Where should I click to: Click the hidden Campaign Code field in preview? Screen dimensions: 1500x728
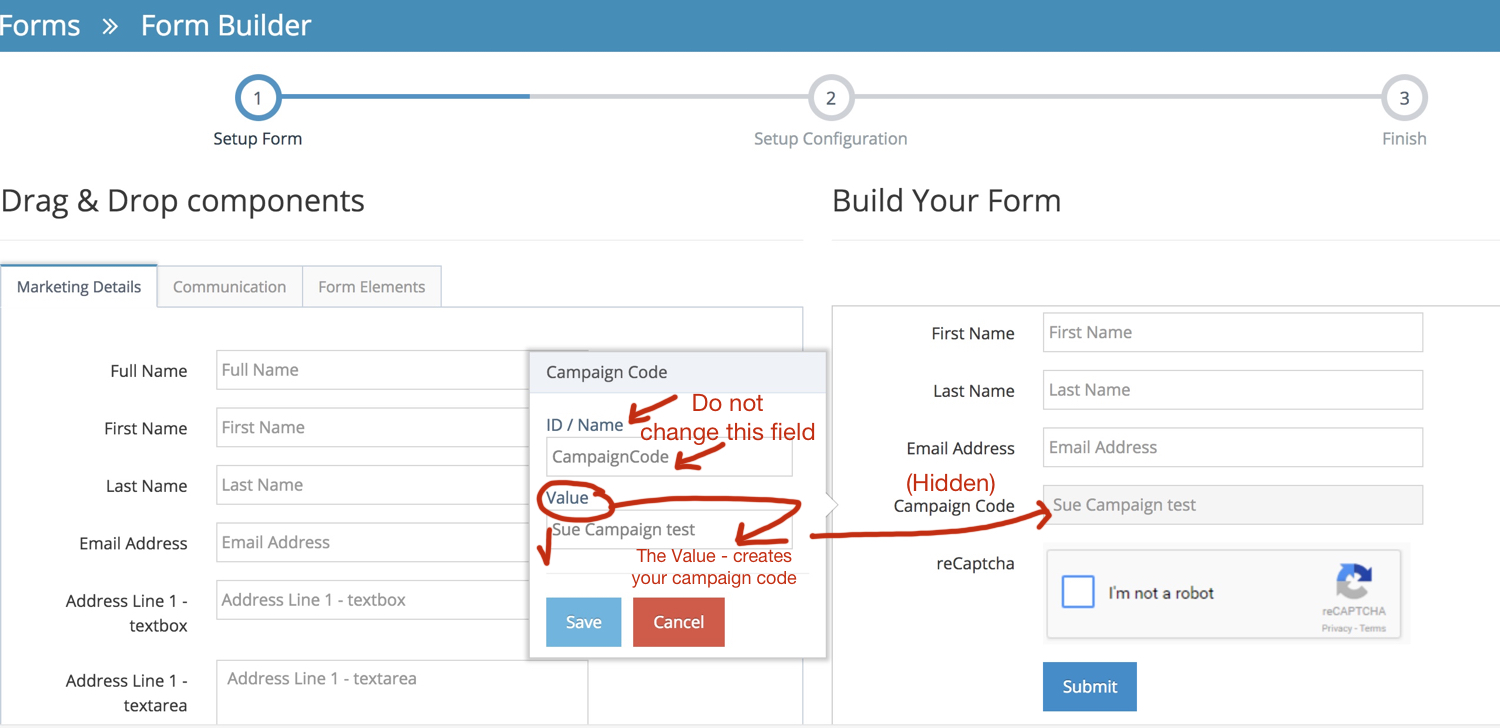coord(1232,505)
